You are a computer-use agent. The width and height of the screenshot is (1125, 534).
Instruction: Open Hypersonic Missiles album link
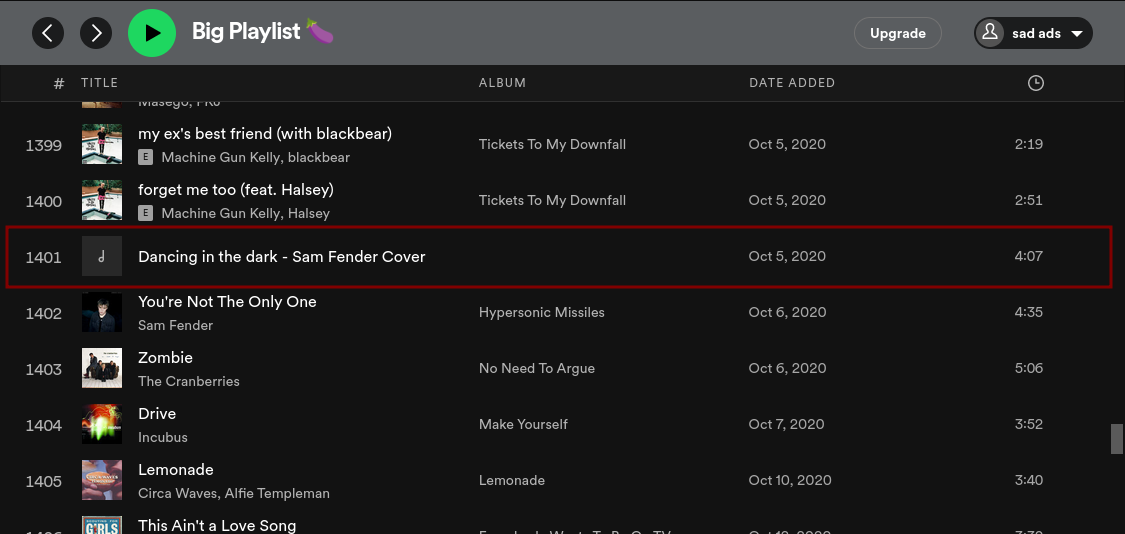click(x=542, y=312)
